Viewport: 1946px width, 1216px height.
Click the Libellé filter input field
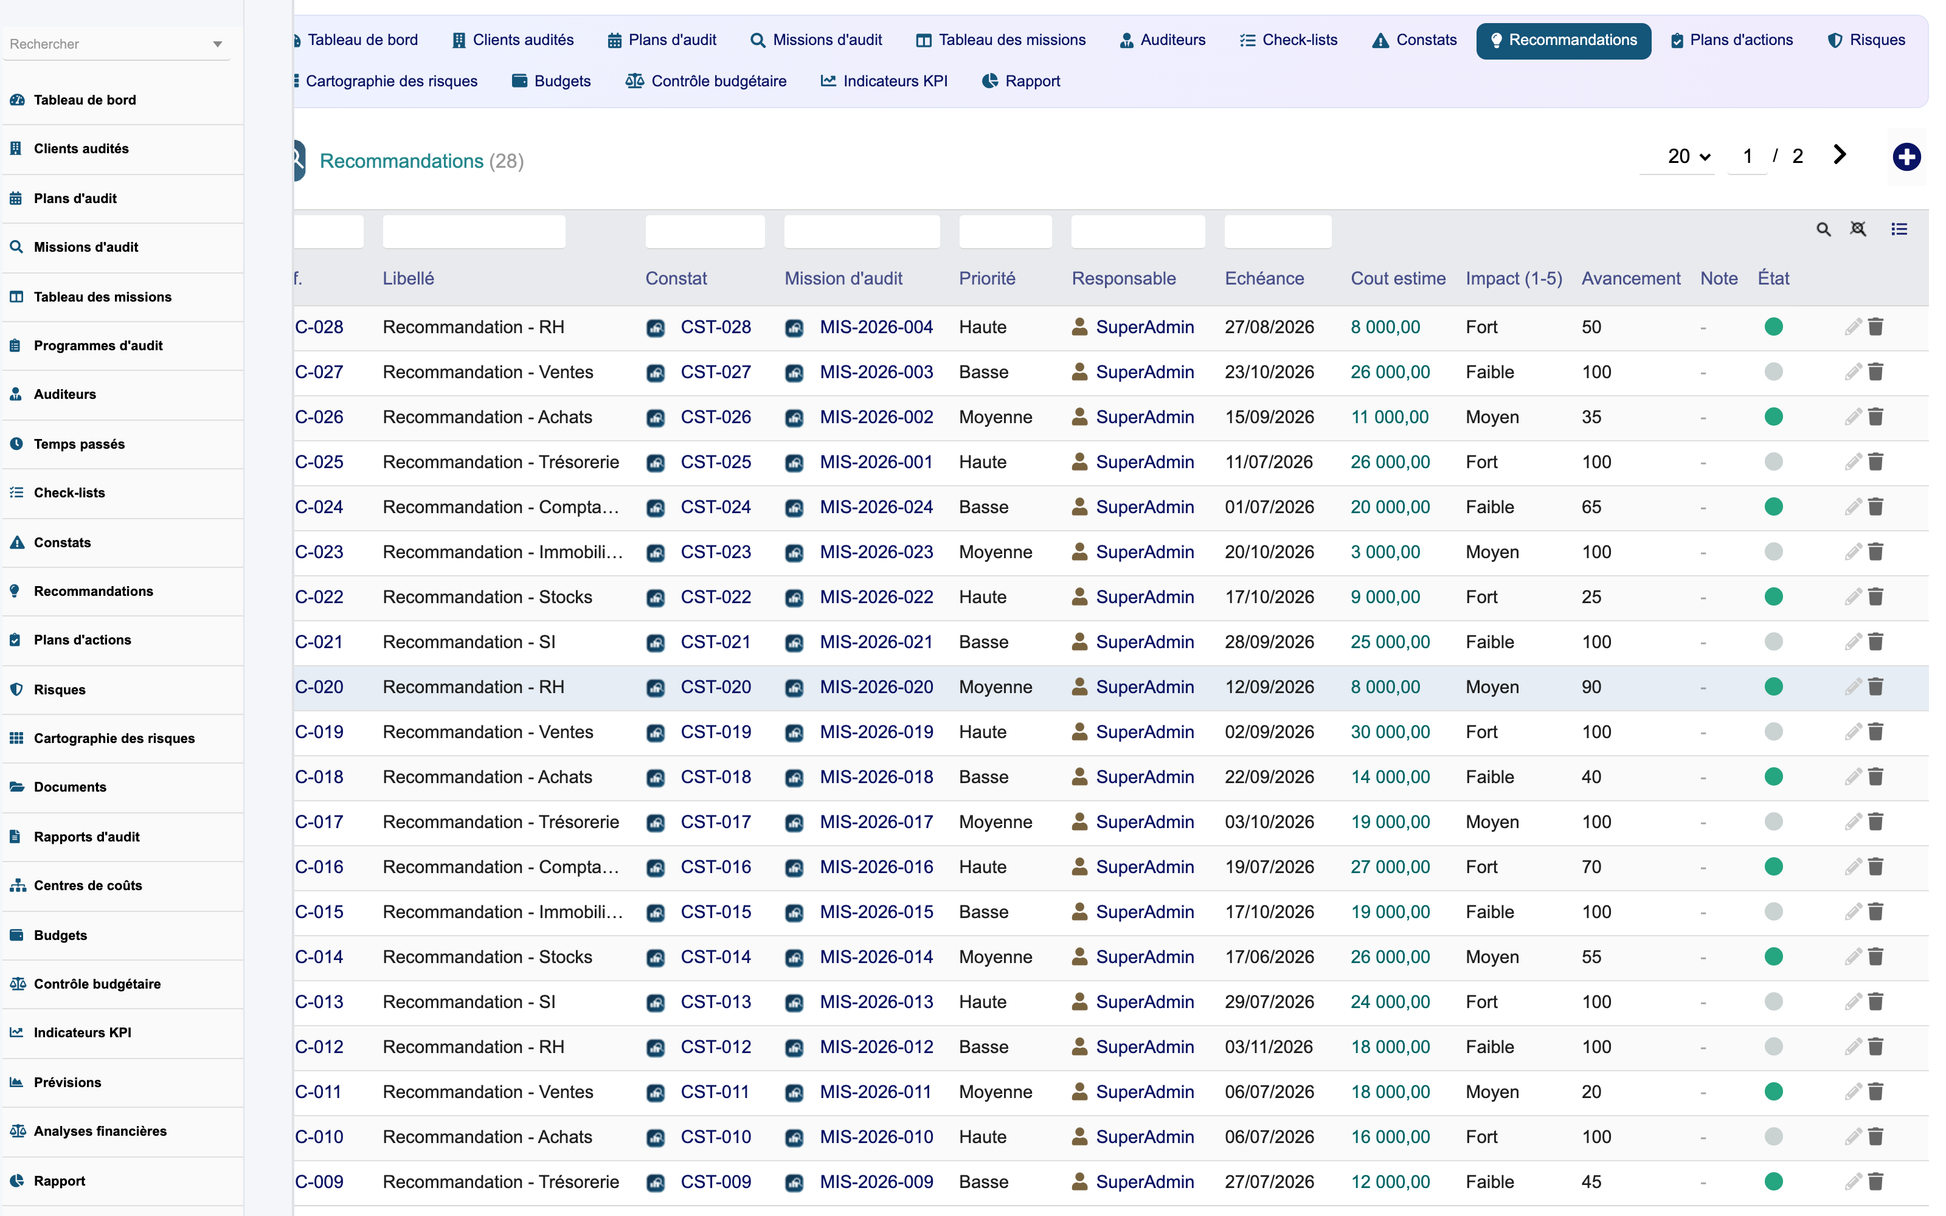(474, 231)
